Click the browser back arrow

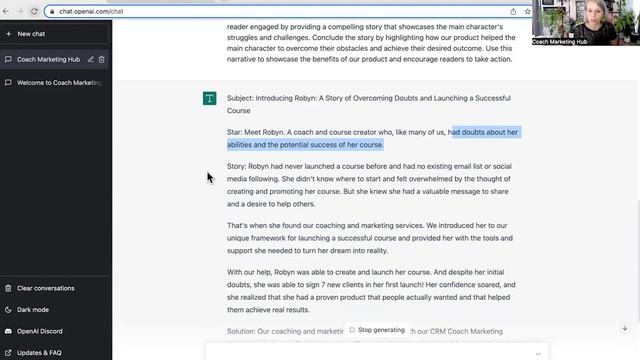5,11
